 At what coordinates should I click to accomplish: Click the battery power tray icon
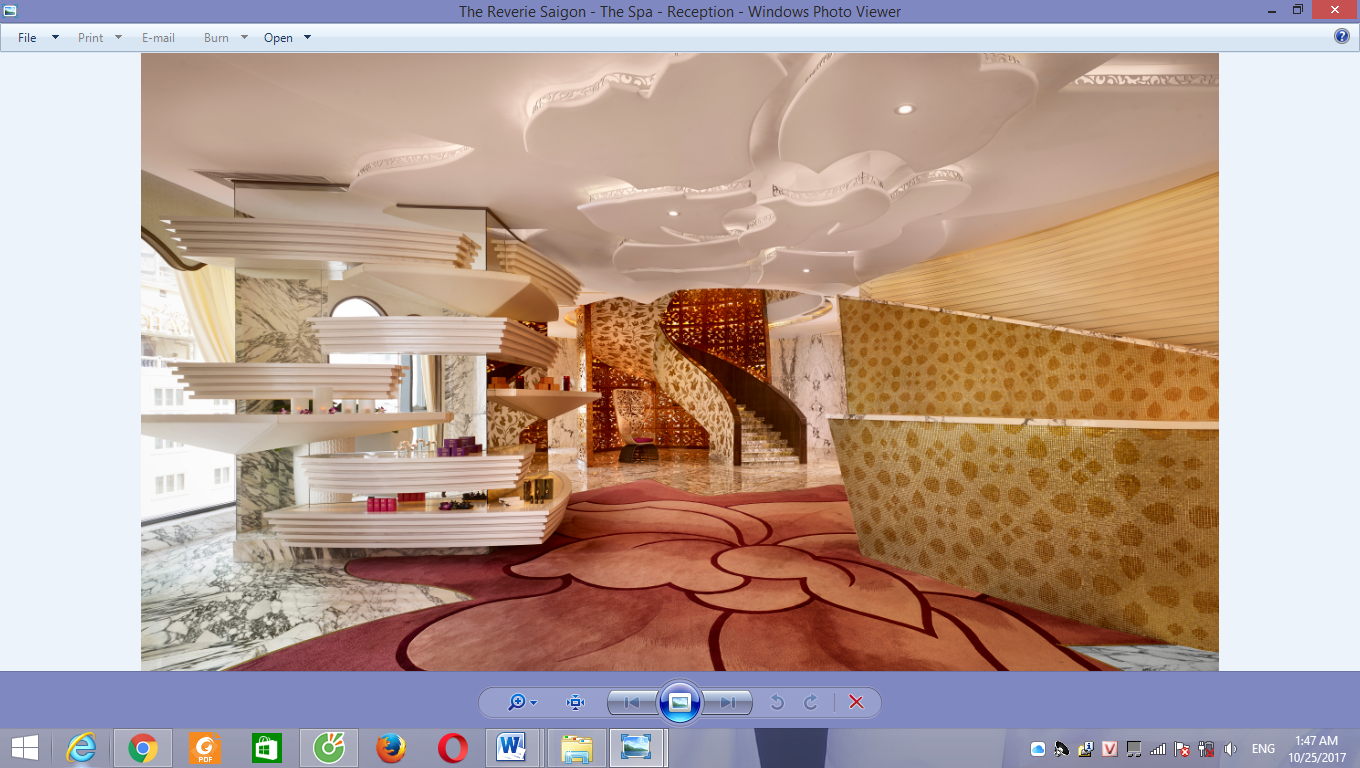(x=1206, y=749)
